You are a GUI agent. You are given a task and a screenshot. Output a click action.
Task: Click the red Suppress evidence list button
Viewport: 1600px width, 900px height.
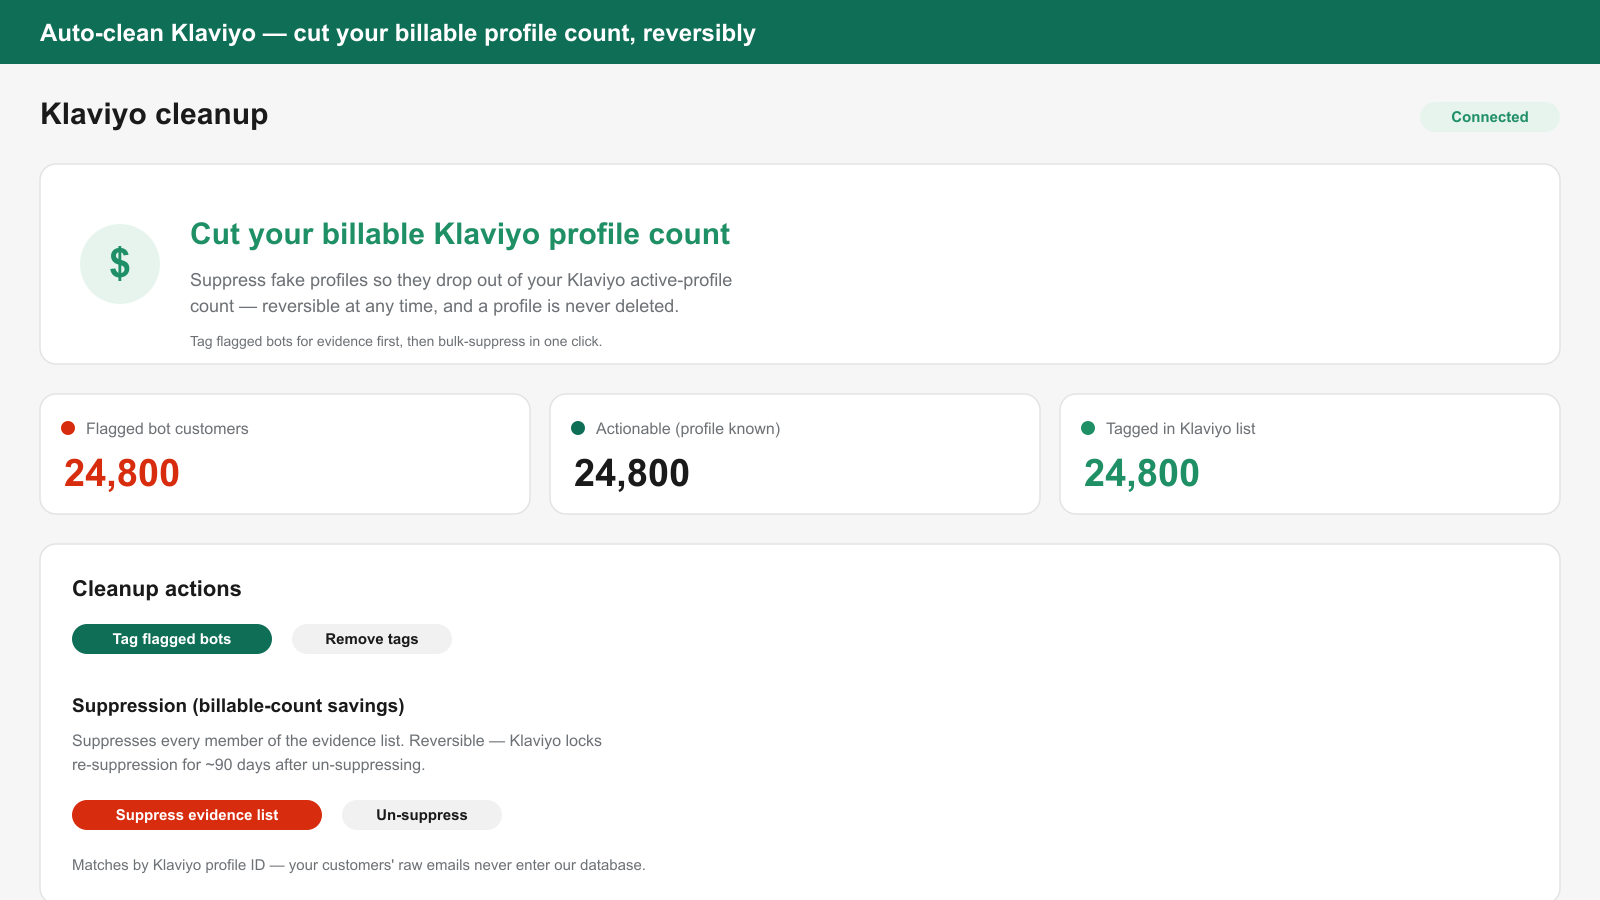[197, 815]
